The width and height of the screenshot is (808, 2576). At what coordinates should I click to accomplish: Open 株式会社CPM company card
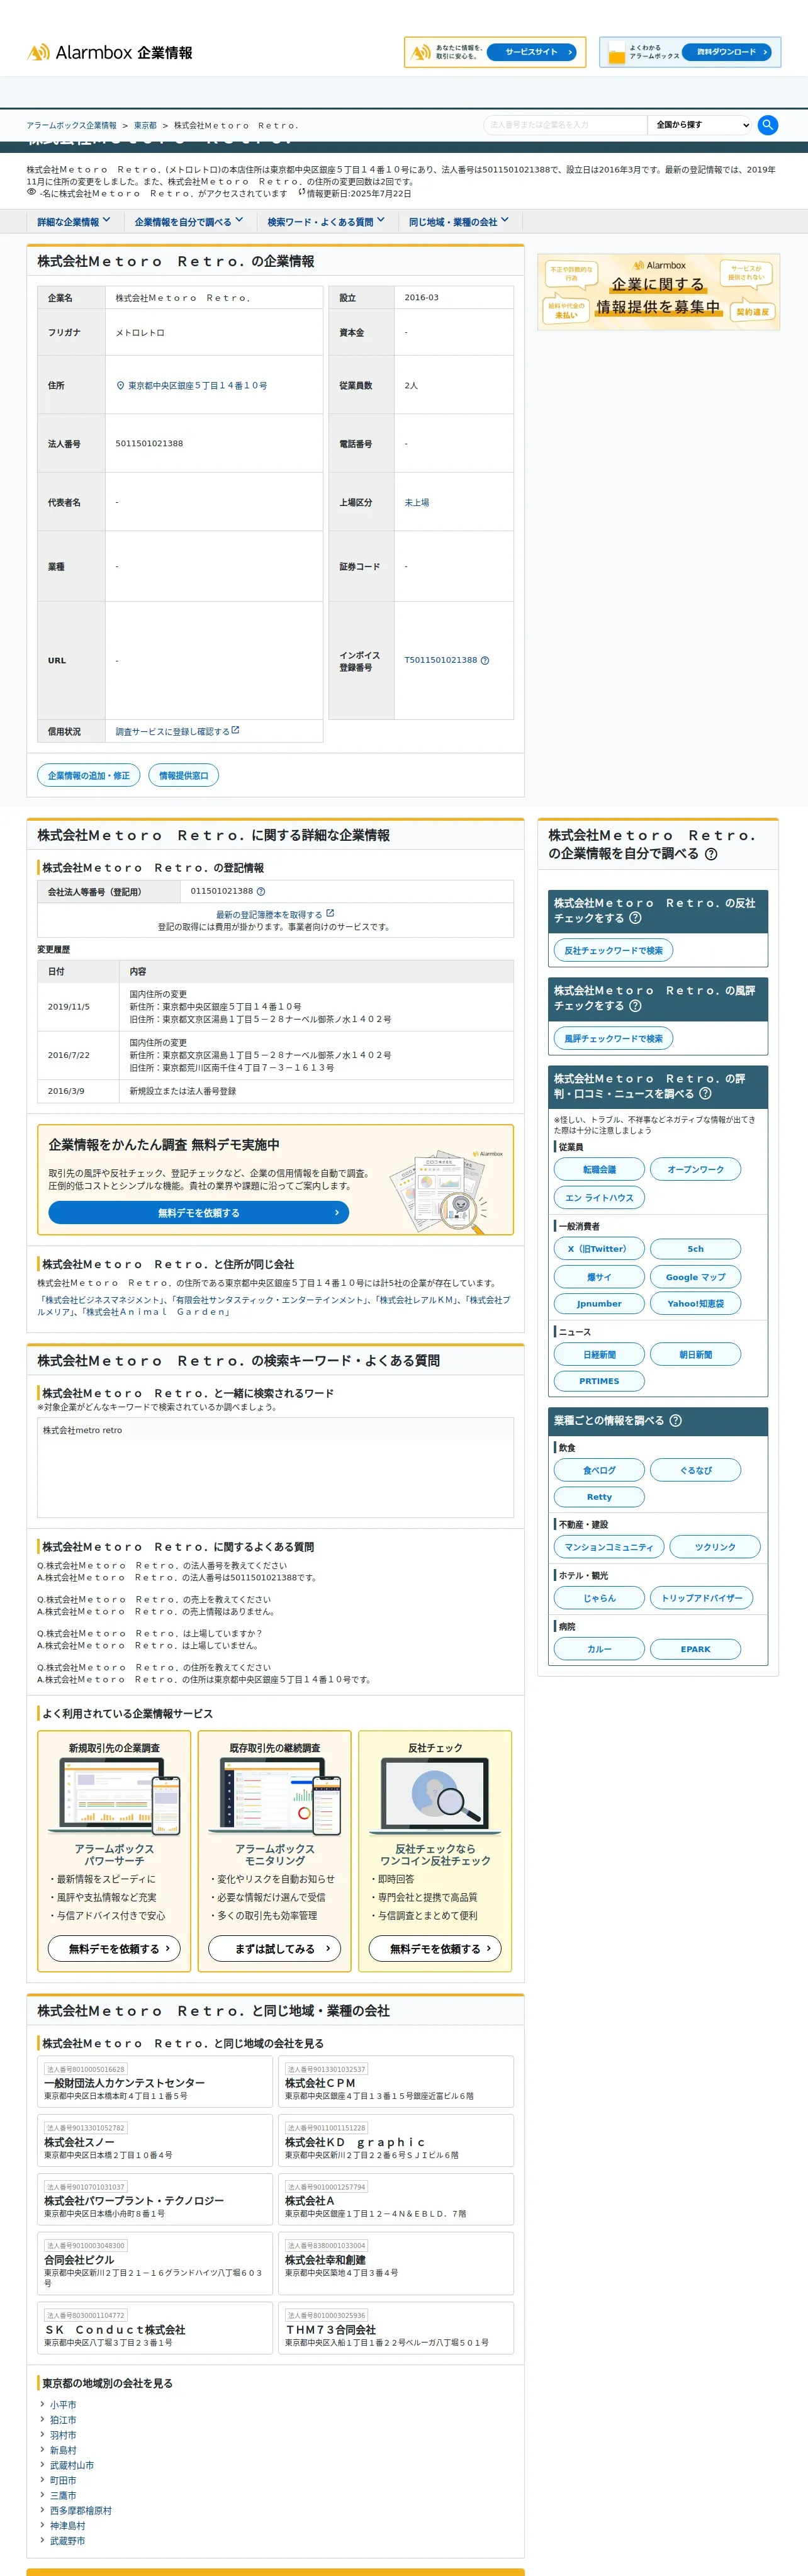pos(396,2082)
